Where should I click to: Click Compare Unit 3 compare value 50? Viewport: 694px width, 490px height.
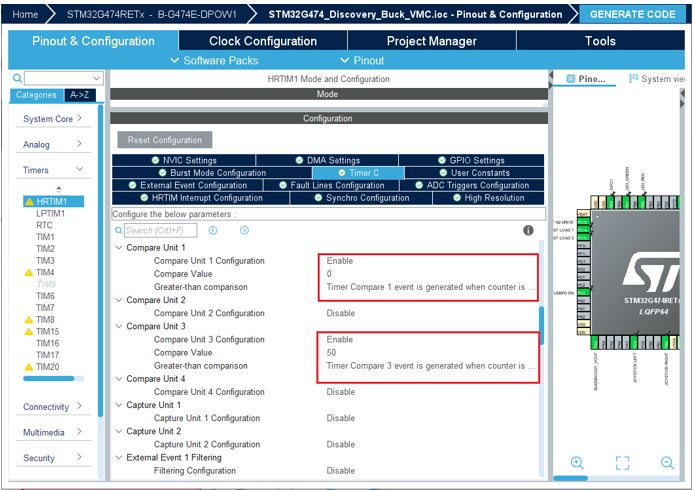(331, 353)
